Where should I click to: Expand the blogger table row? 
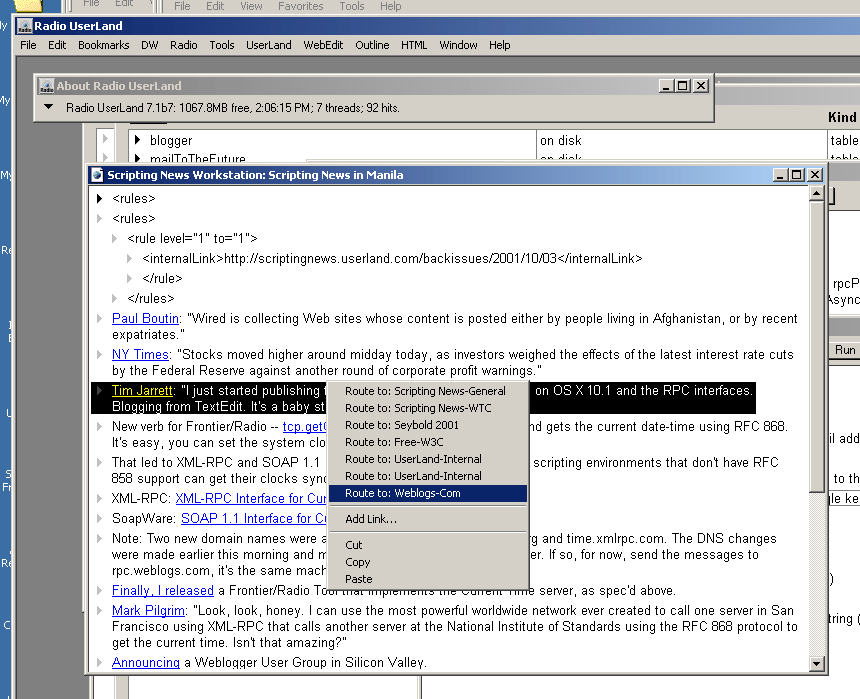coord(138,141)
